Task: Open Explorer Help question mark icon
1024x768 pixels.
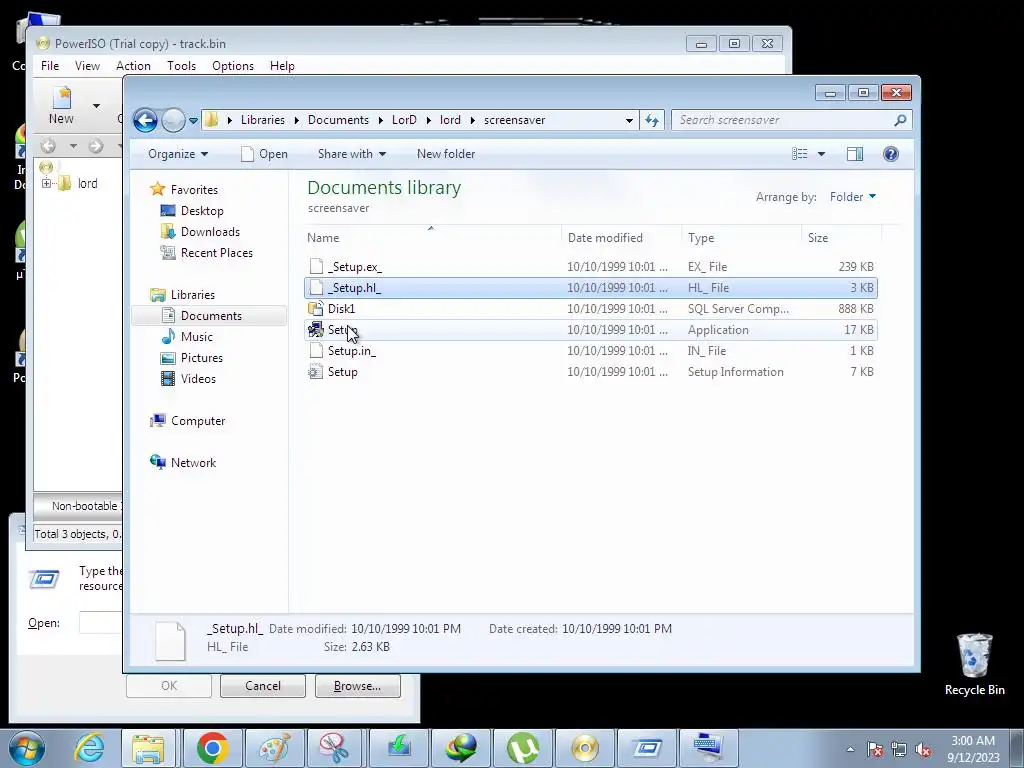Action: (891, 154)
